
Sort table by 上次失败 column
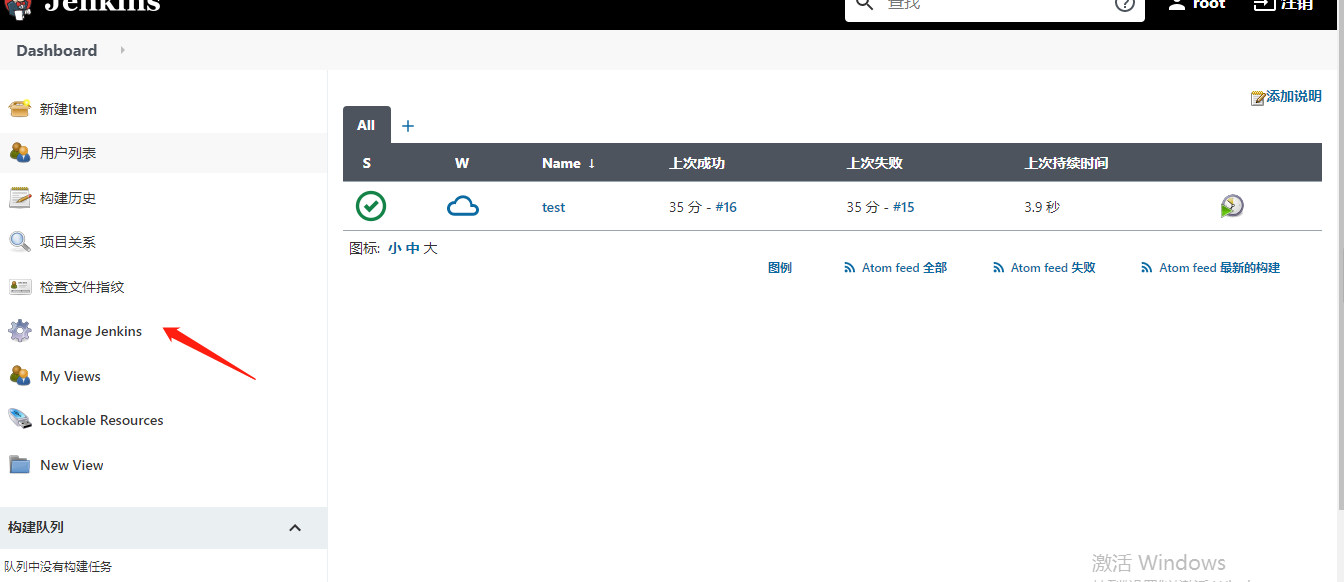point(875,163)
